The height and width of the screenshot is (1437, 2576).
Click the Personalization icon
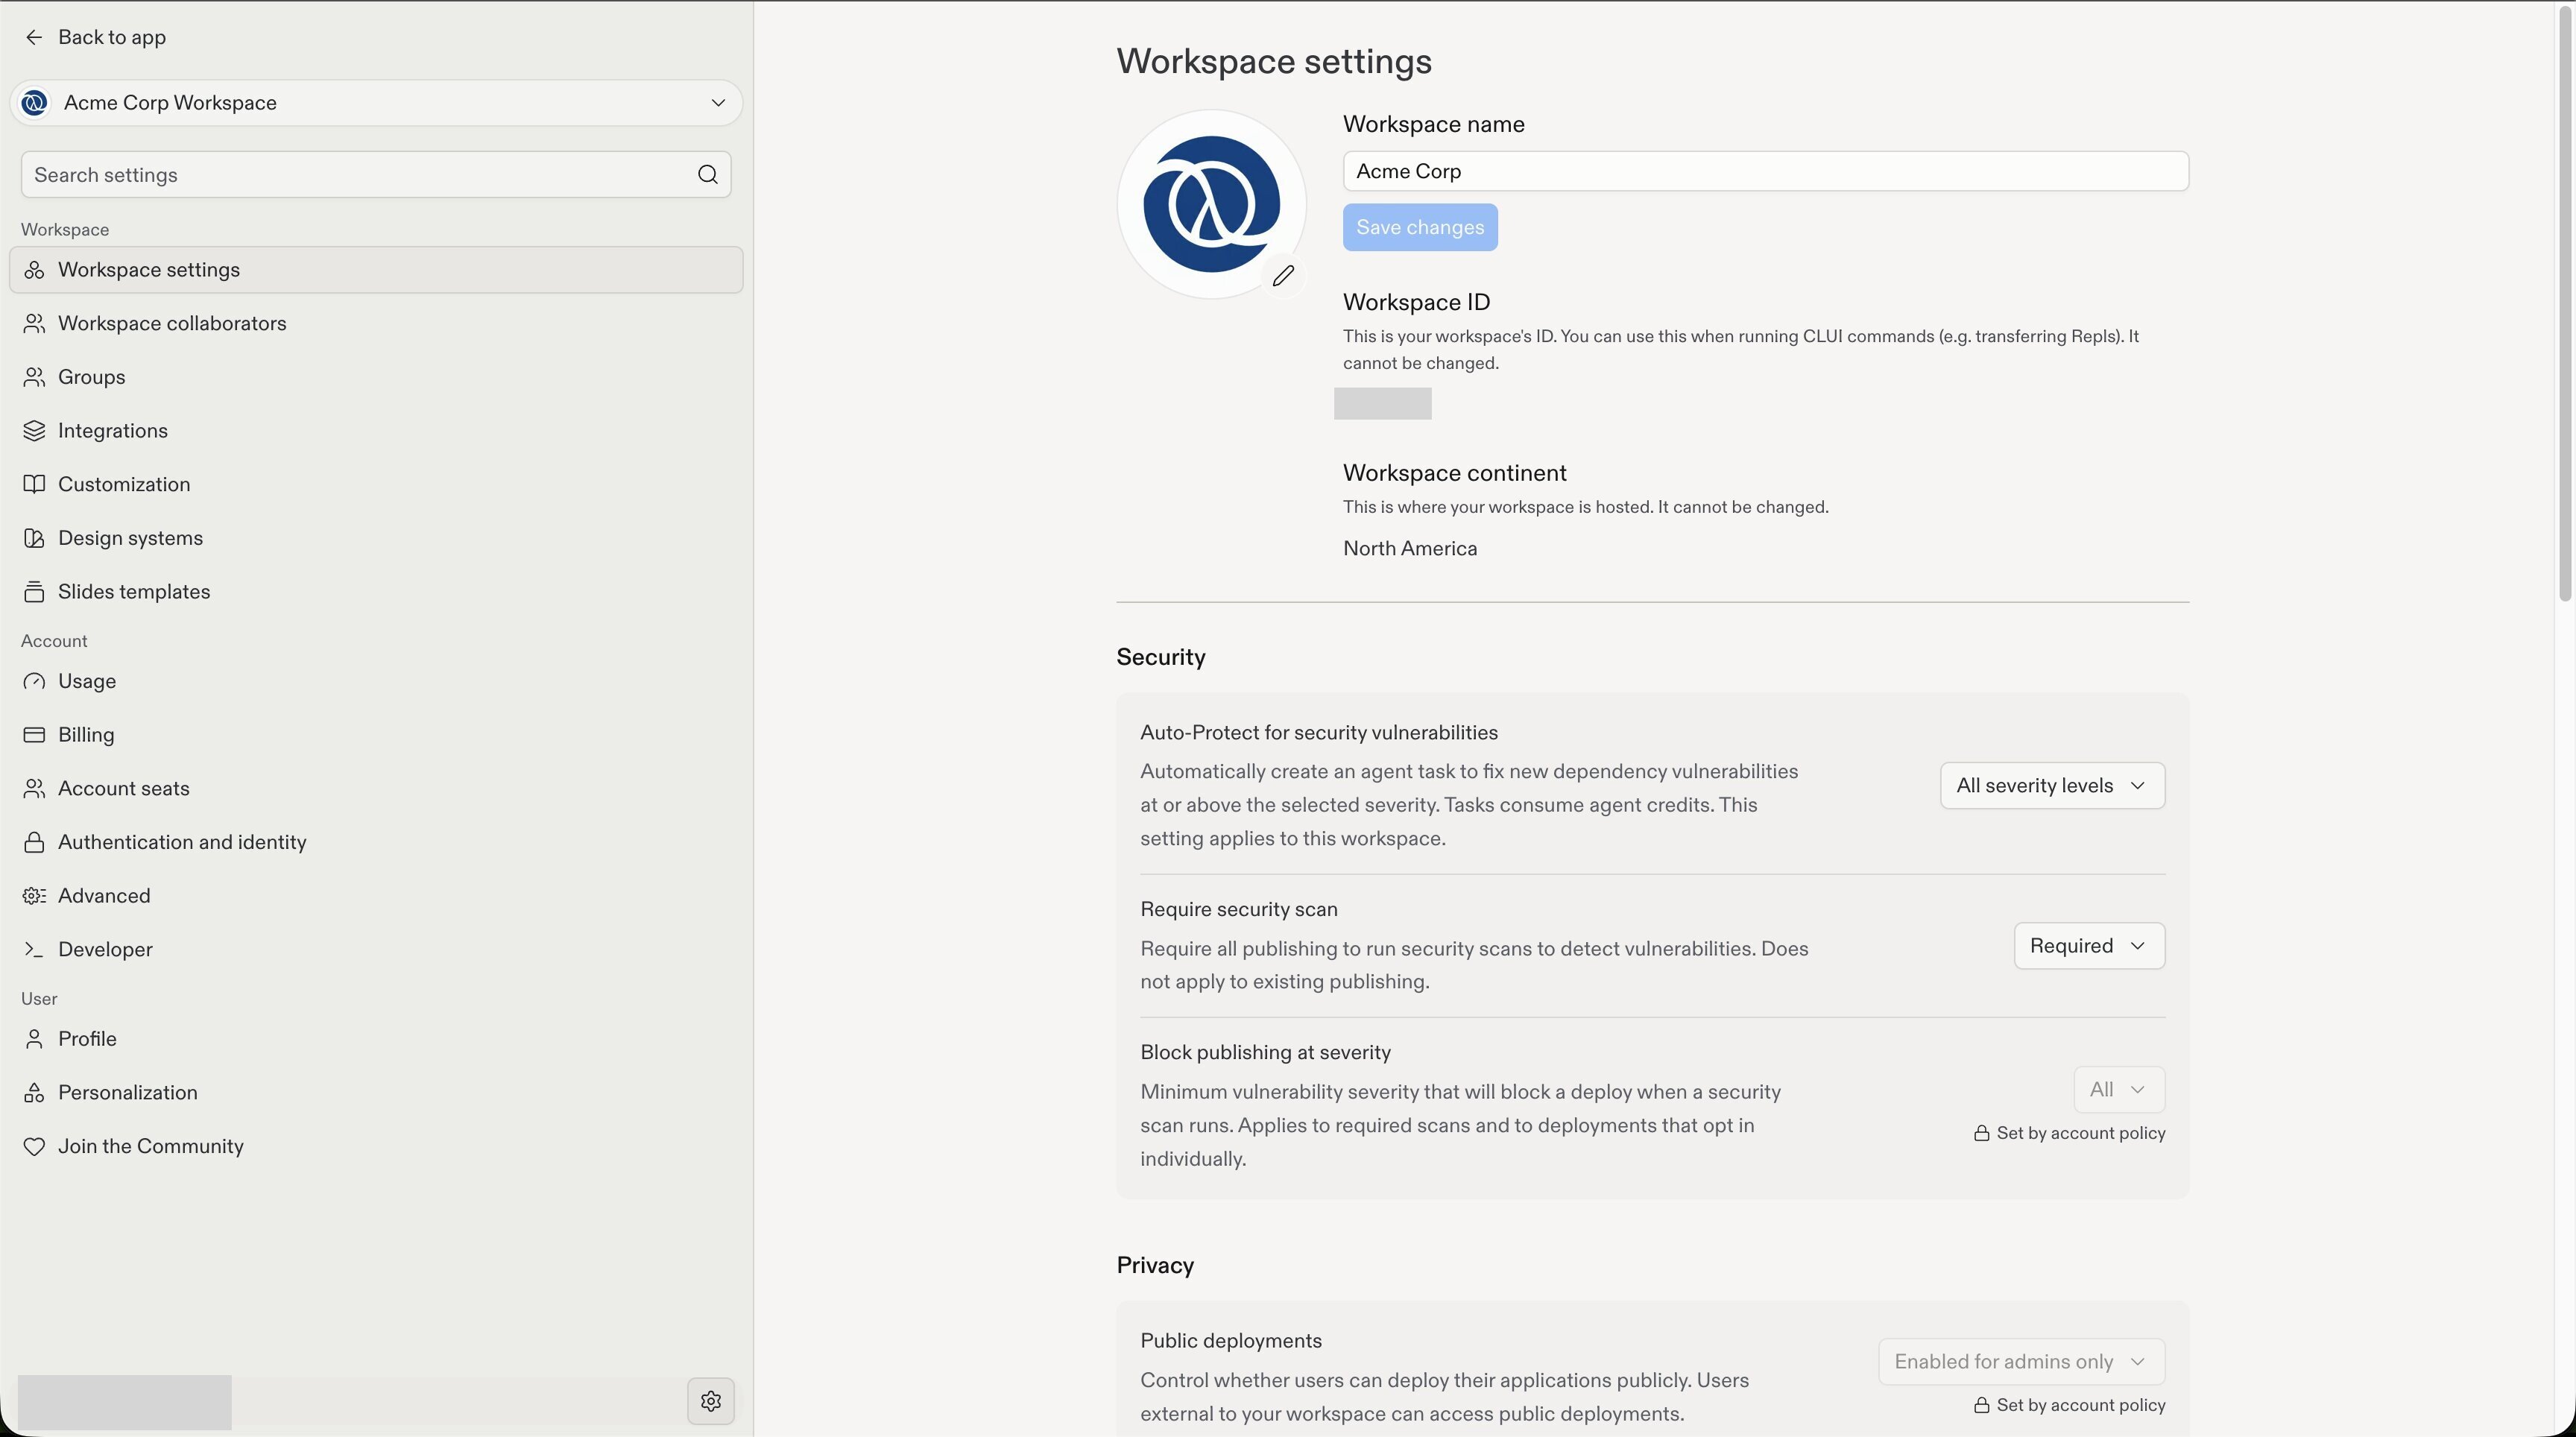pyautogui.click(x=34, y=1093)
